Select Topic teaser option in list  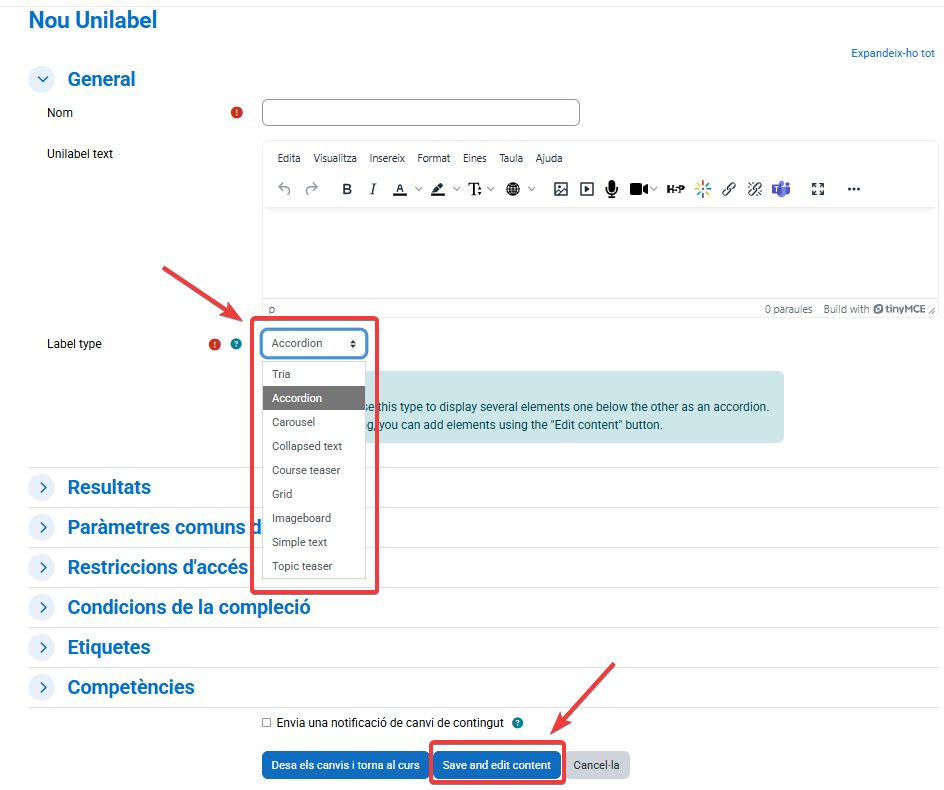pos(302,566)
